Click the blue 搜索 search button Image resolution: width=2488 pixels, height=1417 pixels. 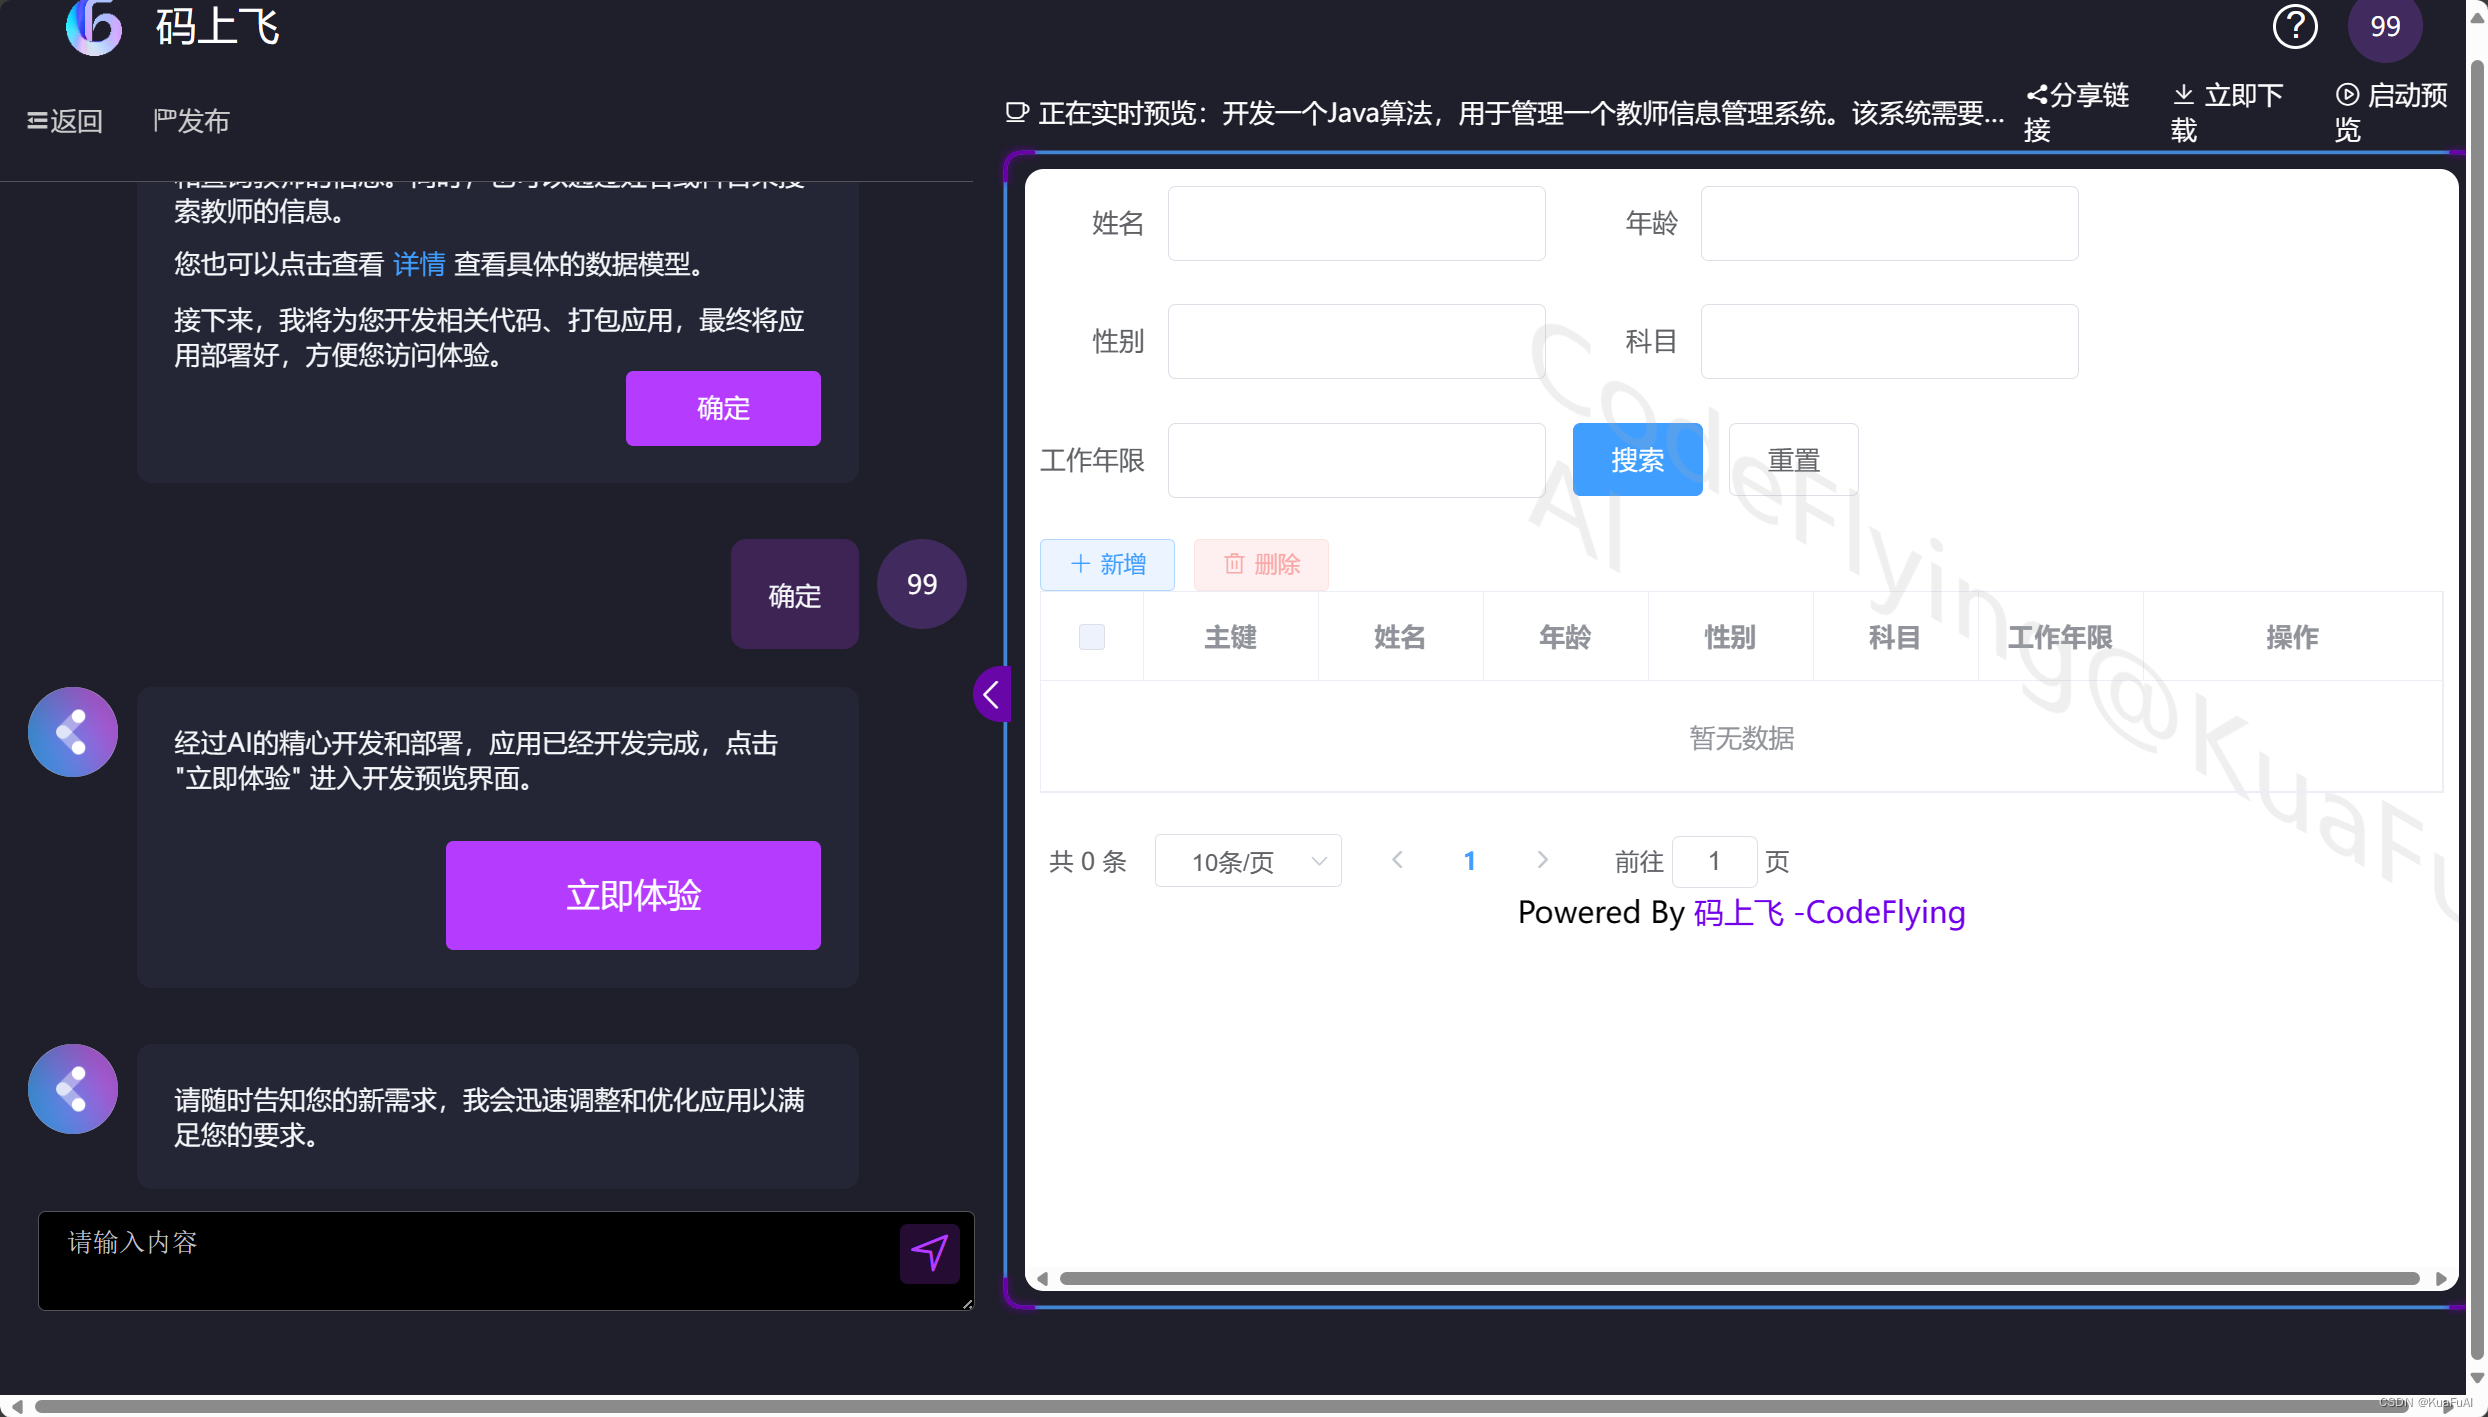tap(1636, 460)
